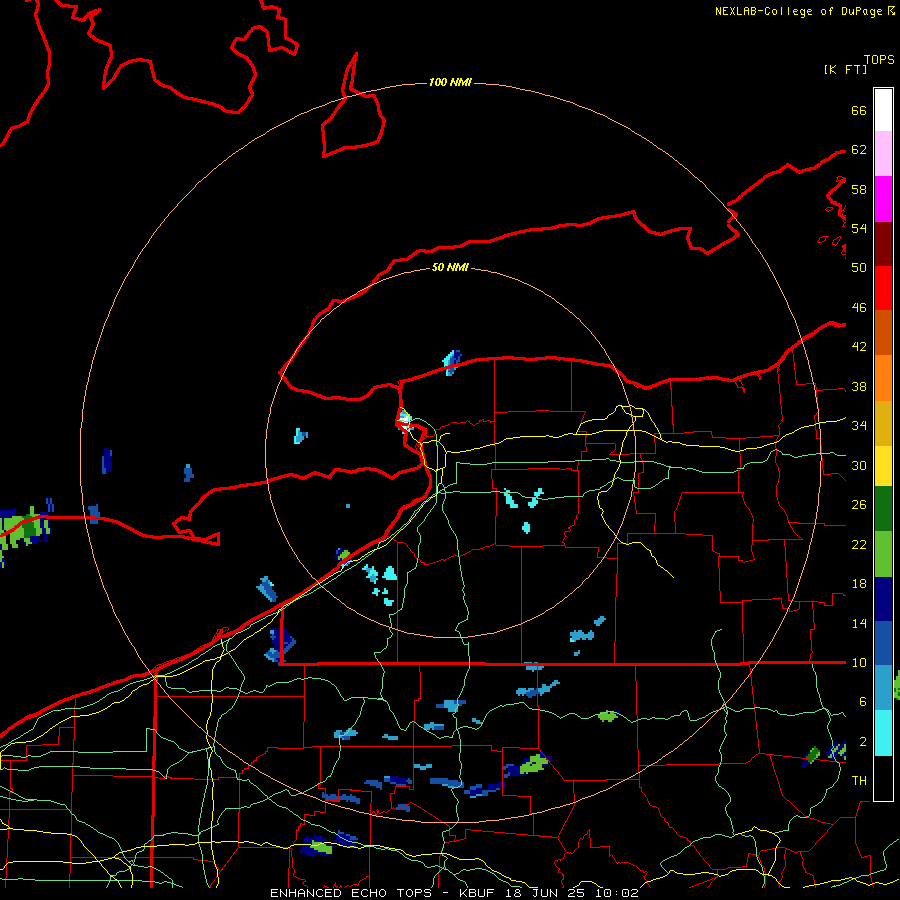This screenshot has height=900, width=900.
Task: Click the 58 legend value
Action: (x=859, y=189)
